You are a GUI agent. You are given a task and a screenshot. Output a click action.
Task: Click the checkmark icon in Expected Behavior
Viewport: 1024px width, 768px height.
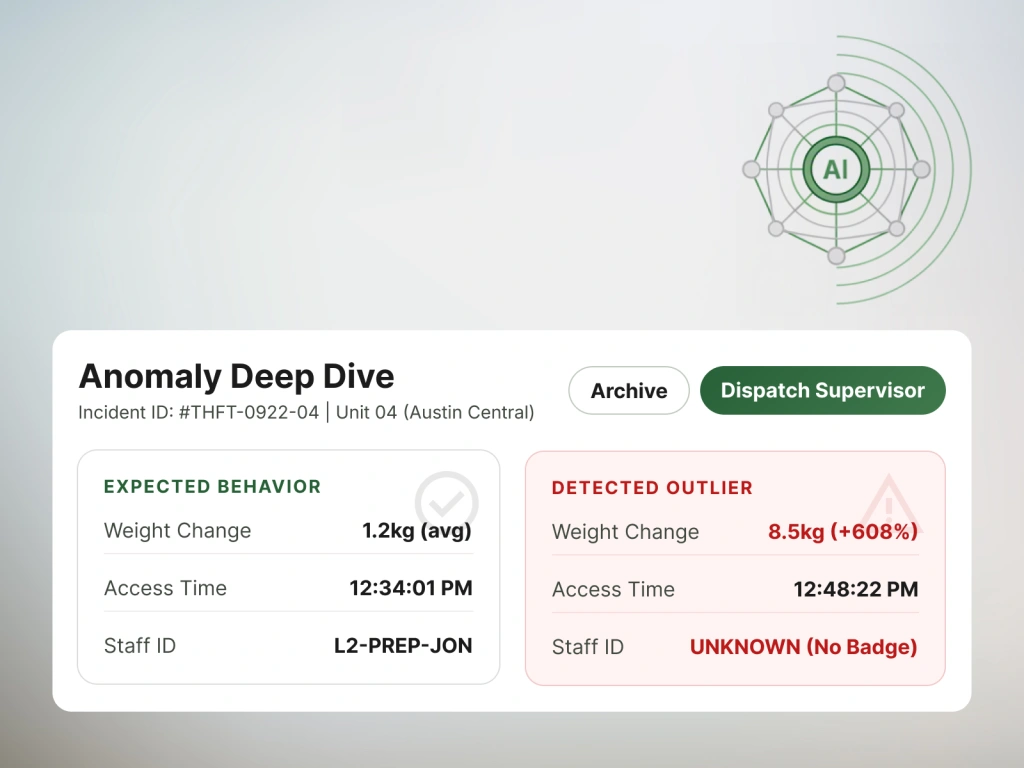point(447,502)
